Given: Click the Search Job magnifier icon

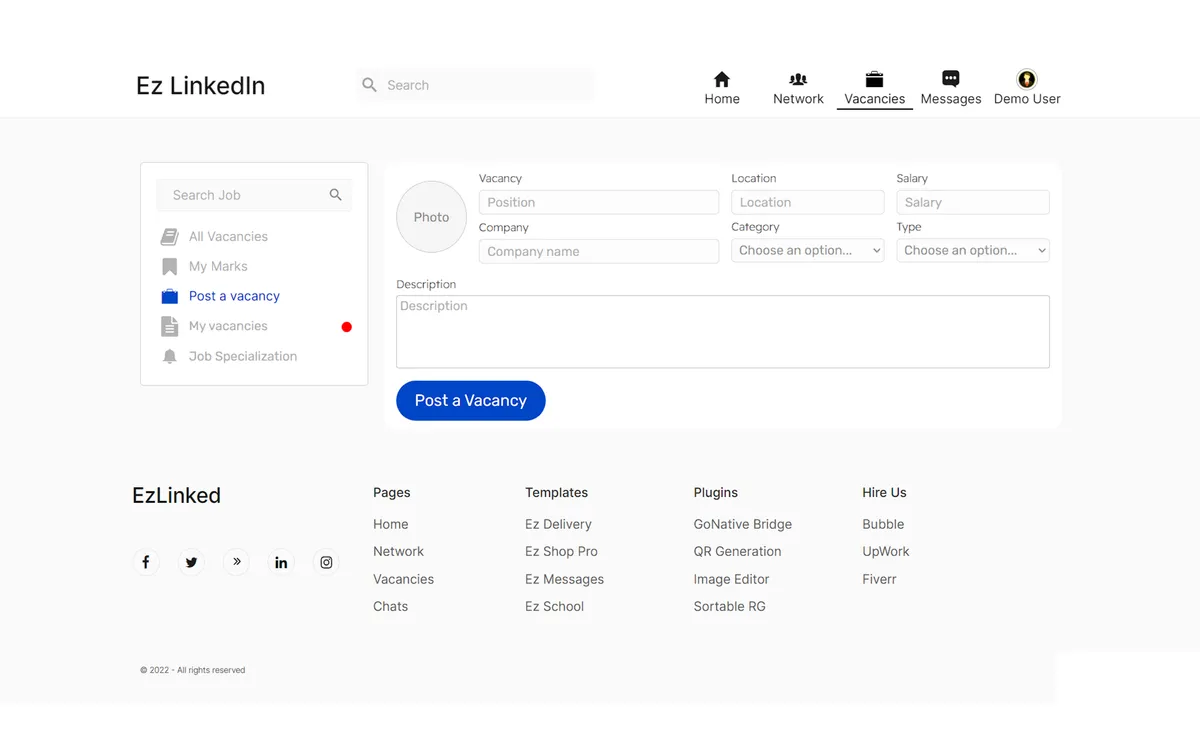Looking at the screenshot, I should pyautogui.click(x=336, y=195).
